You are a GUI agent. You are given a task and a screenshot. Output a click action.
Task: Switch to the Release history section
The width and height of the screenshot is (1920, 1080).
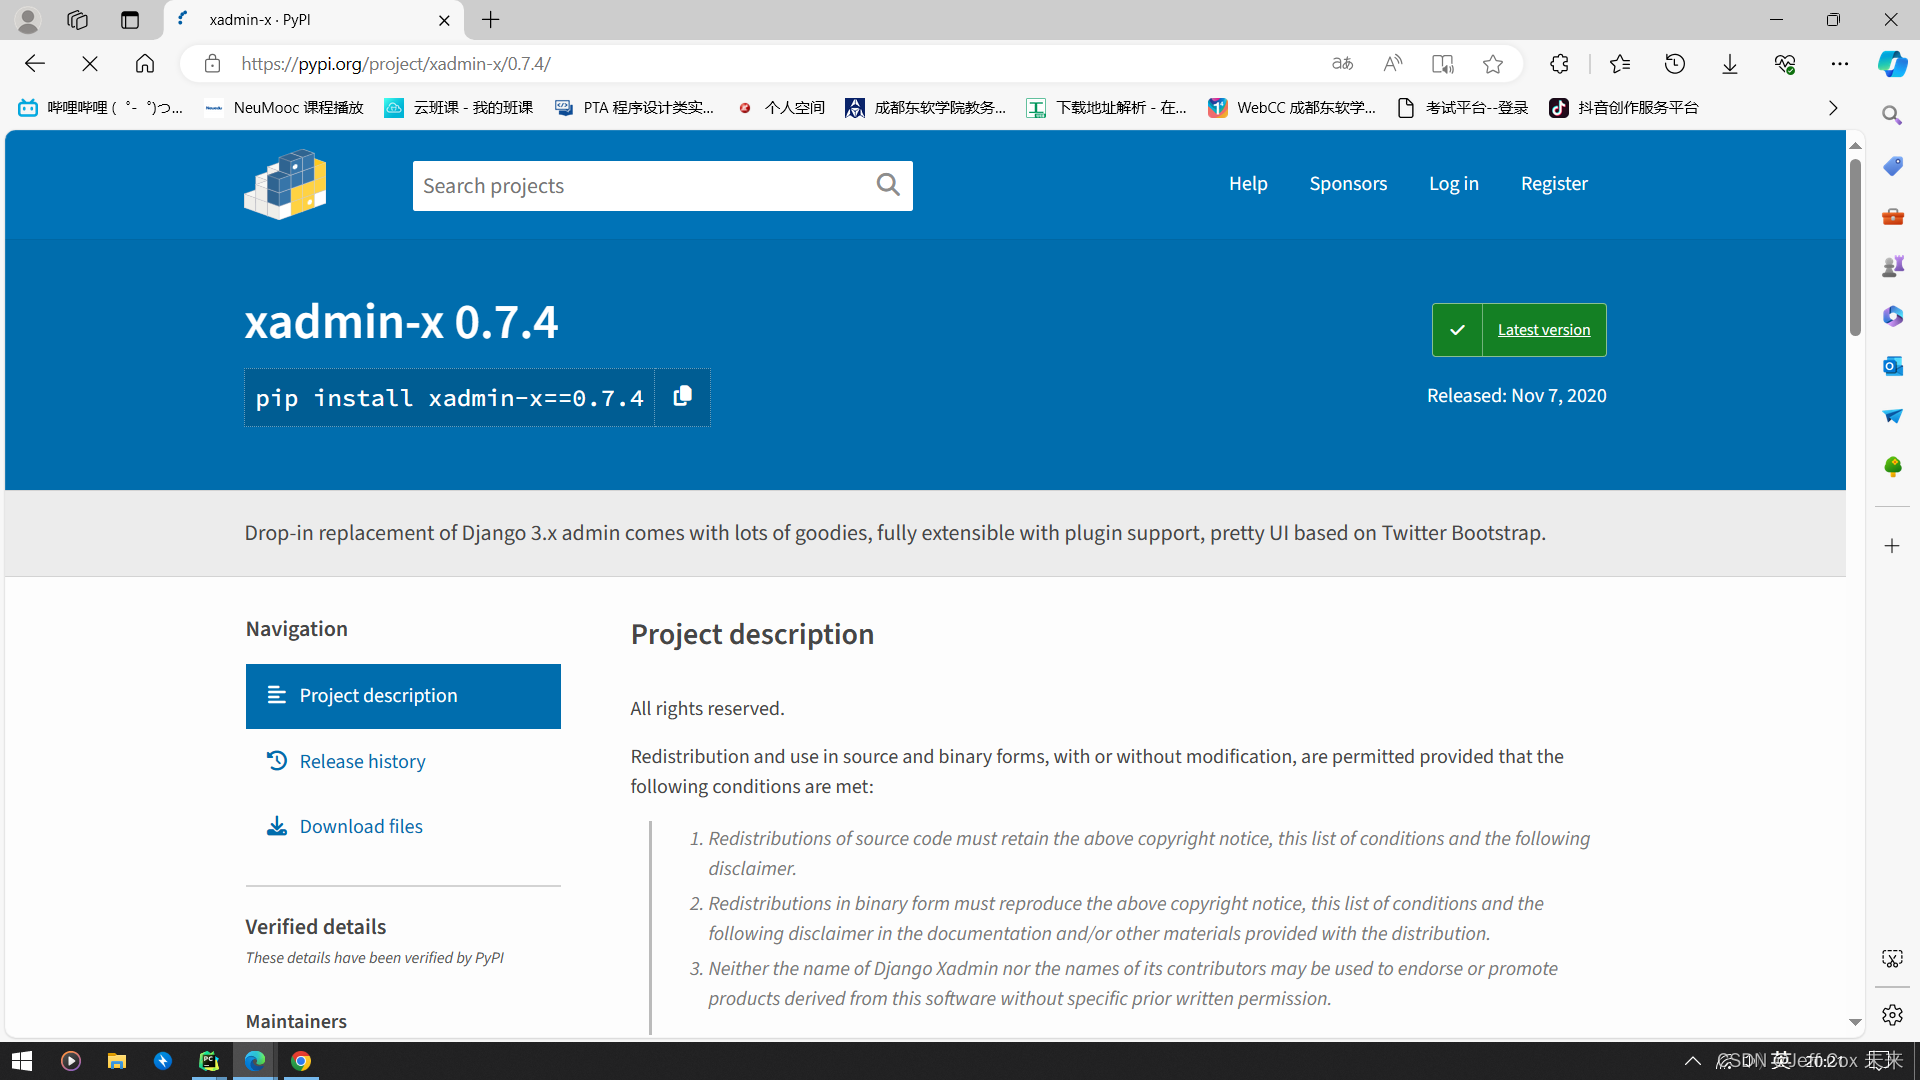pos(362,760)
